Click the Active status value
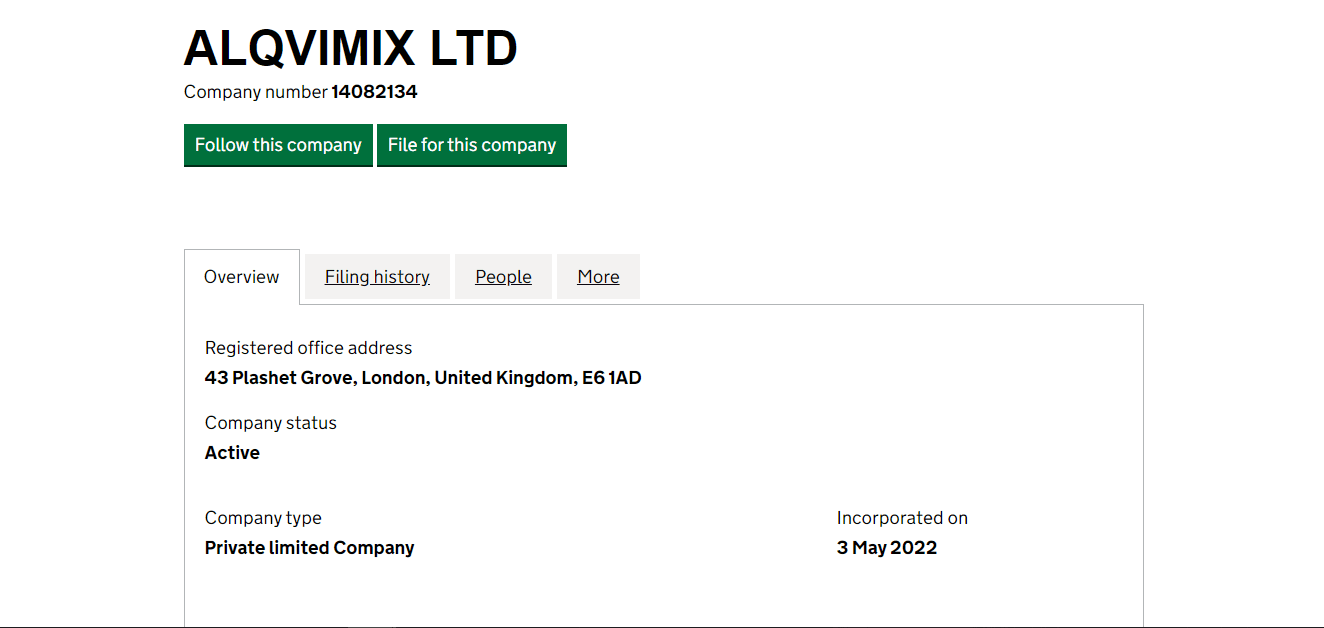This screenshot has width=1324, height=628. click(232, 453)
